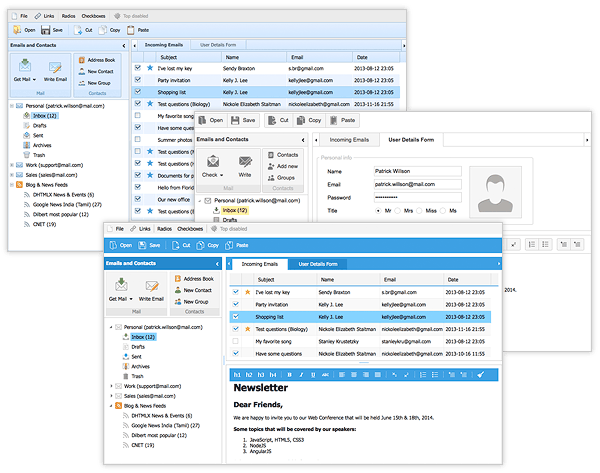Click Write Email icon in the front window
Viewport: 600px width, 473px height.
pos(152,286)
